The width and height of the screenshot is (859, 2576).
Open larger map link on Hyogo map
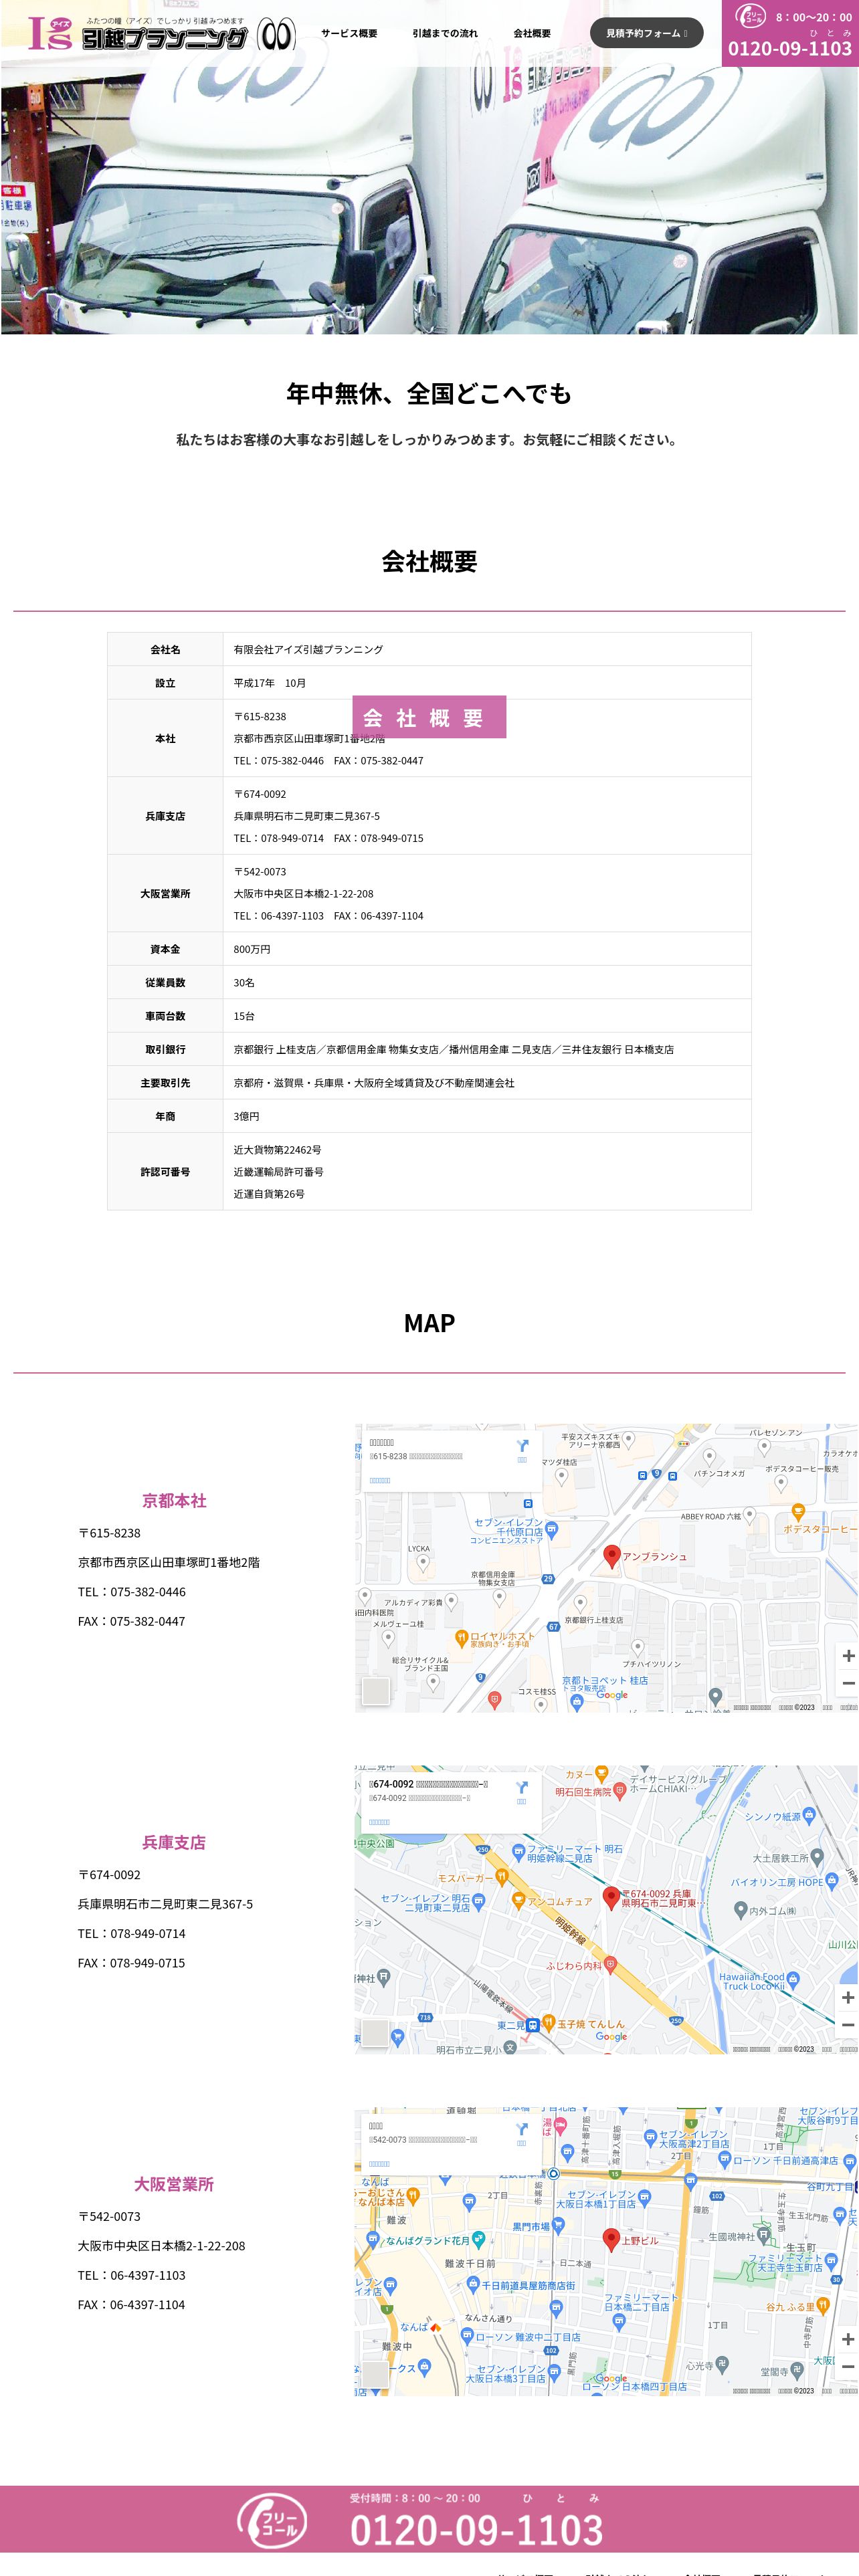pyautogui.click(x=380, y=1822)
